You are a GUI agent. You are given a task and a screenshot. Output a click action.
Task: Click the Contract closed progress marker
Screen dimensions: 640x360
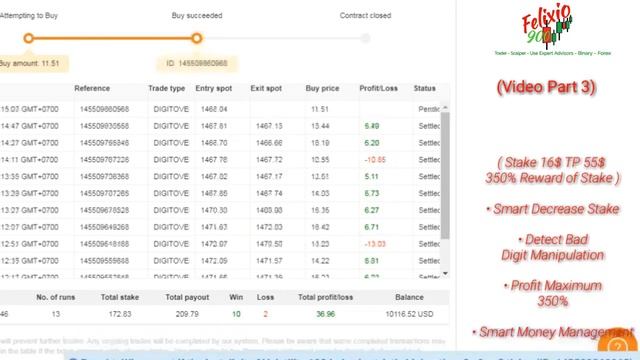365,38
